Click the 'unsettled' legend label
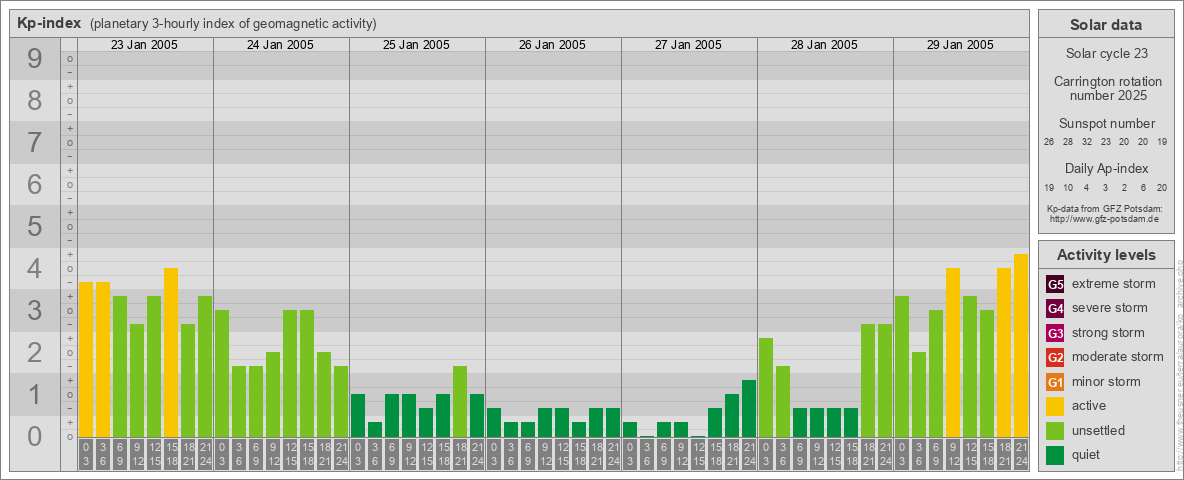 click(1099, 430)
